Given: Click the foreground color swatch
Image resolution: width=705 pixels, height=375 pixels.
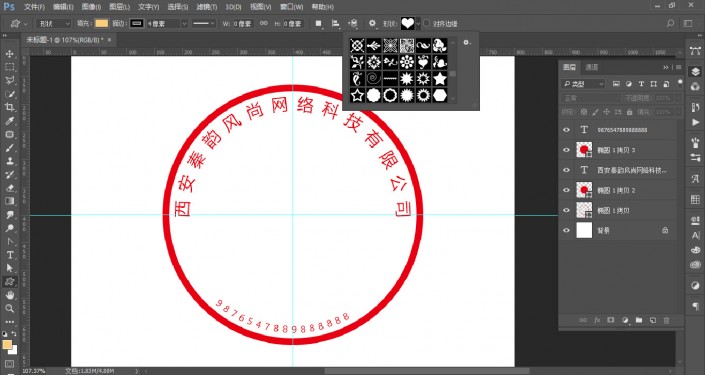Looking at the screenshot, I should tap(7, 345).
